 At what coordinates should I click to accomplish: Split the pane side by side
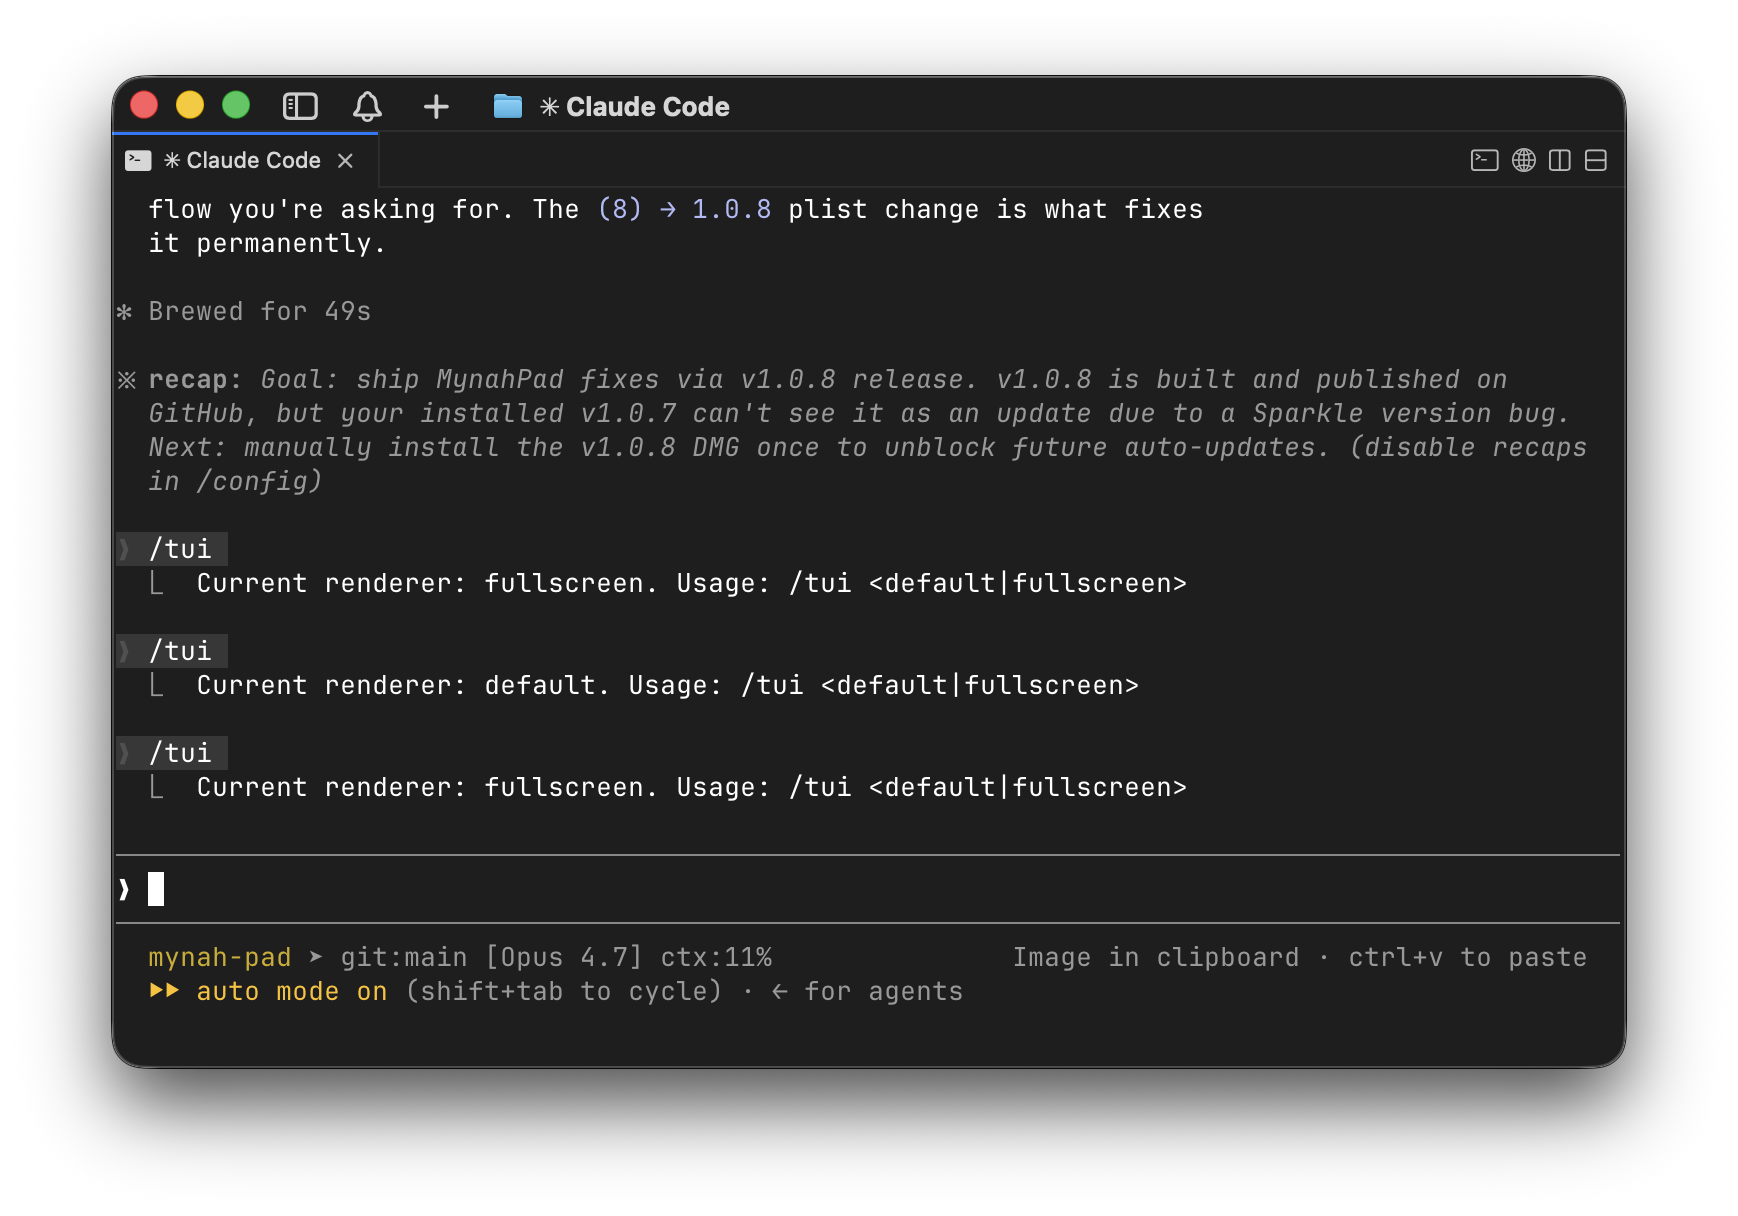(1559, 160)
